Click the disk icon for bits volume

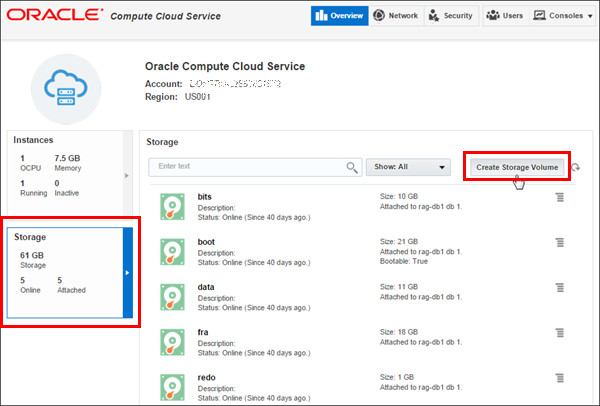click(172, 207)
